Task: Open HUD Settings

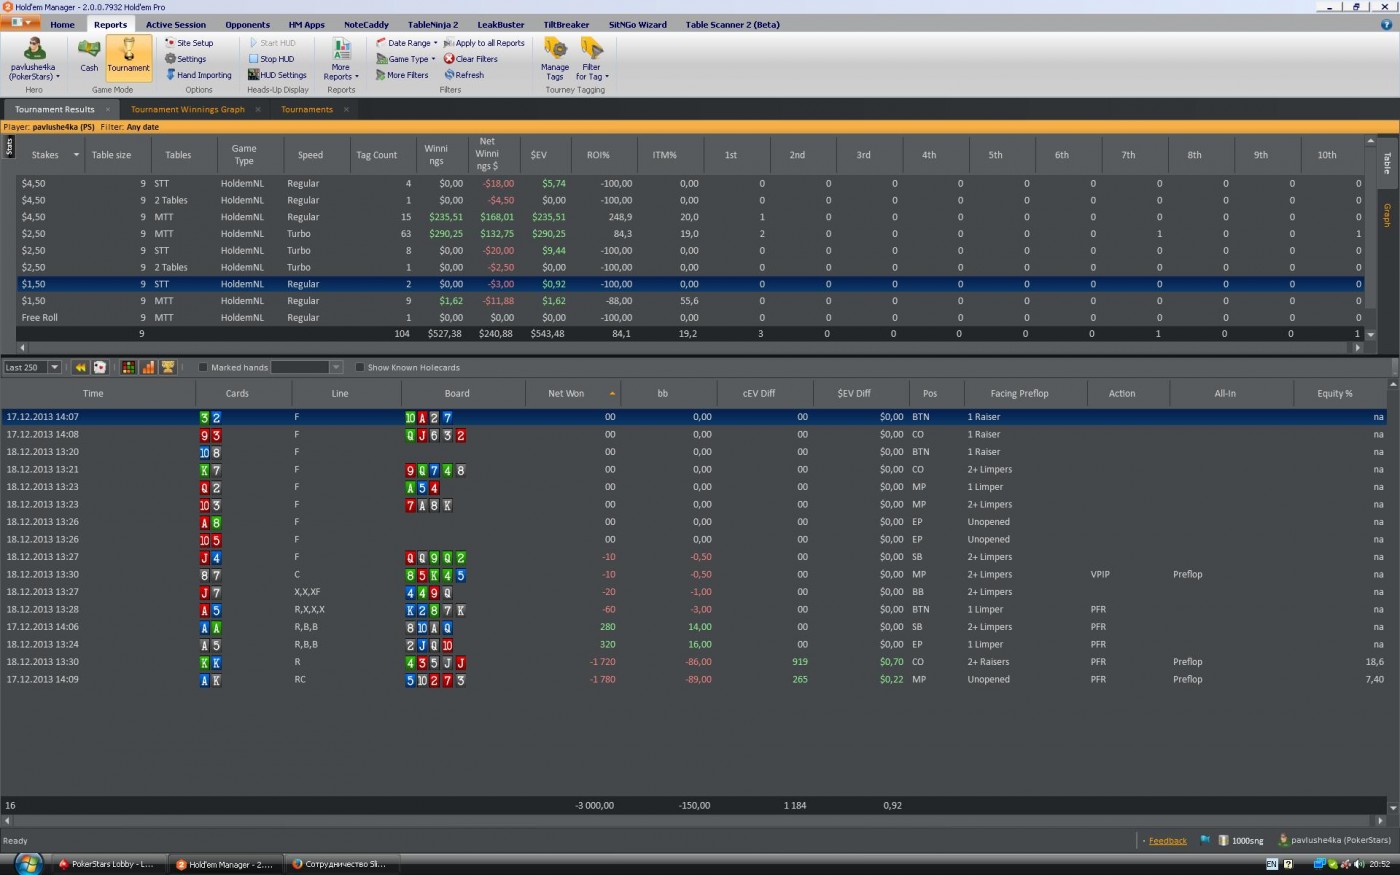Action: click(x=277, y=75)
